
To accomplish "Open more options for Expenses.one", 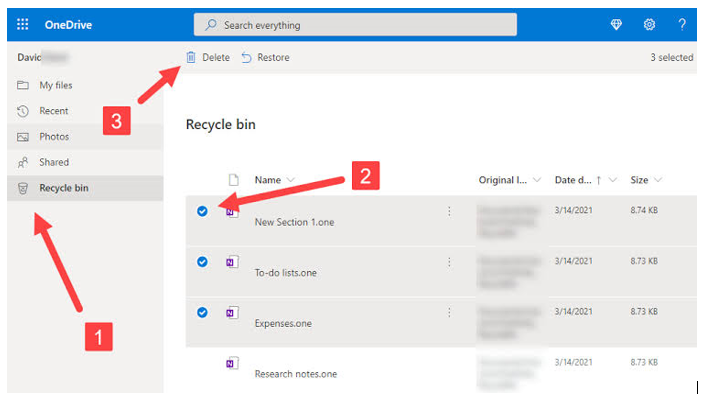I will point(449,312).
